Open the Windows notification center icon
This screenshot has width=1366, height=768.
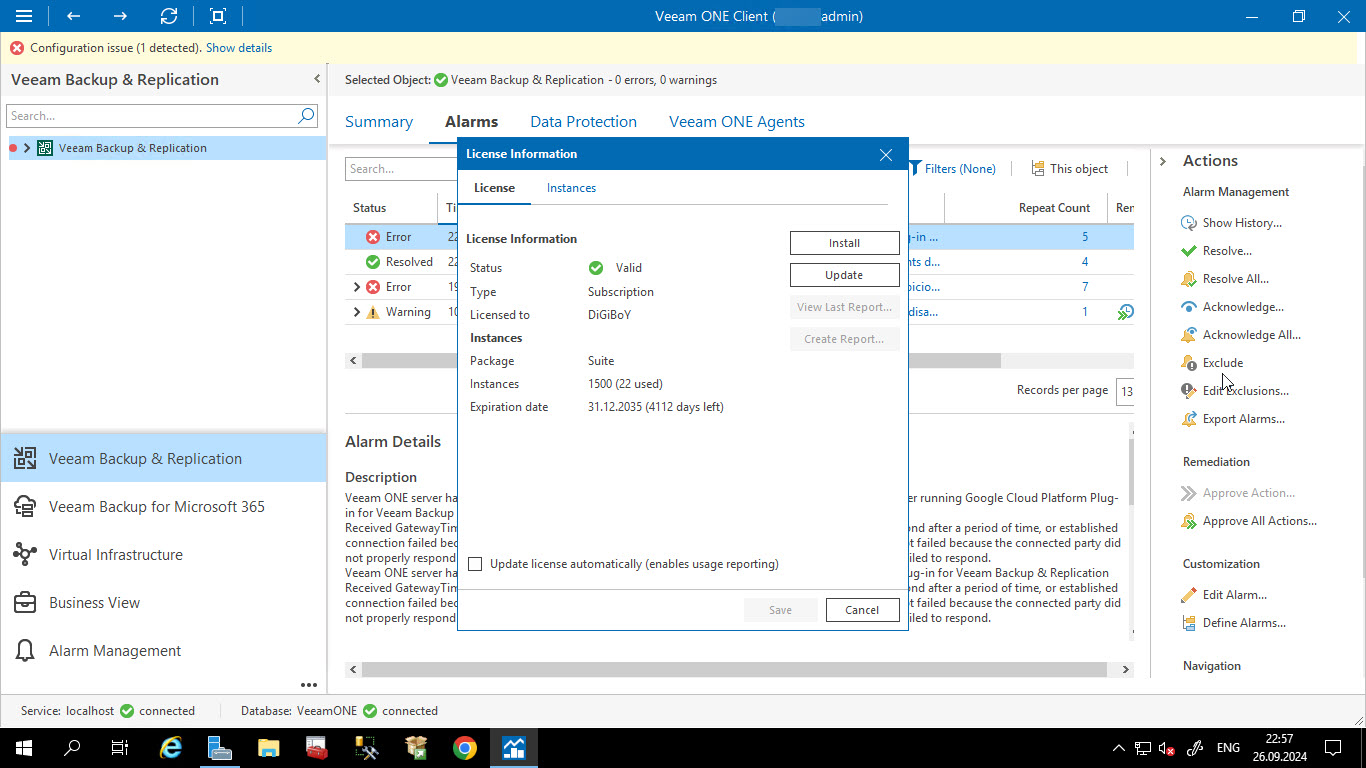(x=1333, y=747)
